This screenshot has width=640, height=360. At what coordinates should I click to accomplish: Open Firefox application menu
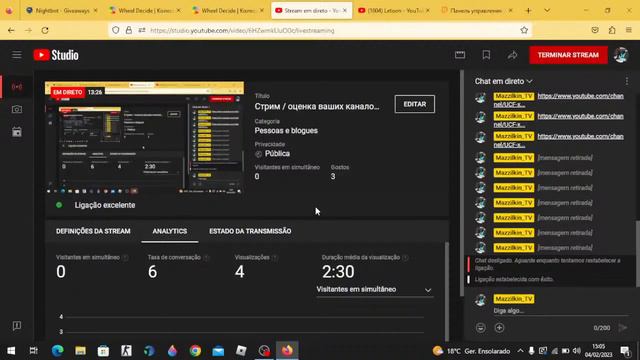[x=629, y=30]
